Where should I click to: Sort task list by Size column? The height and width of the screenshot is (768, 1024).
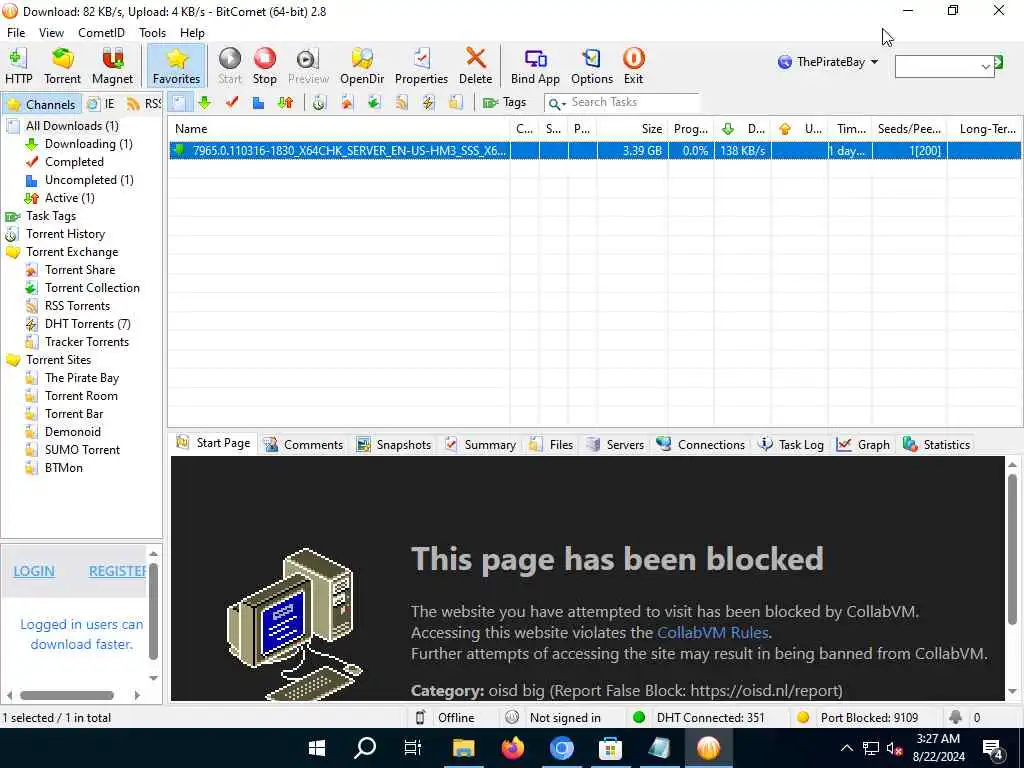click(x=632, y=129)
